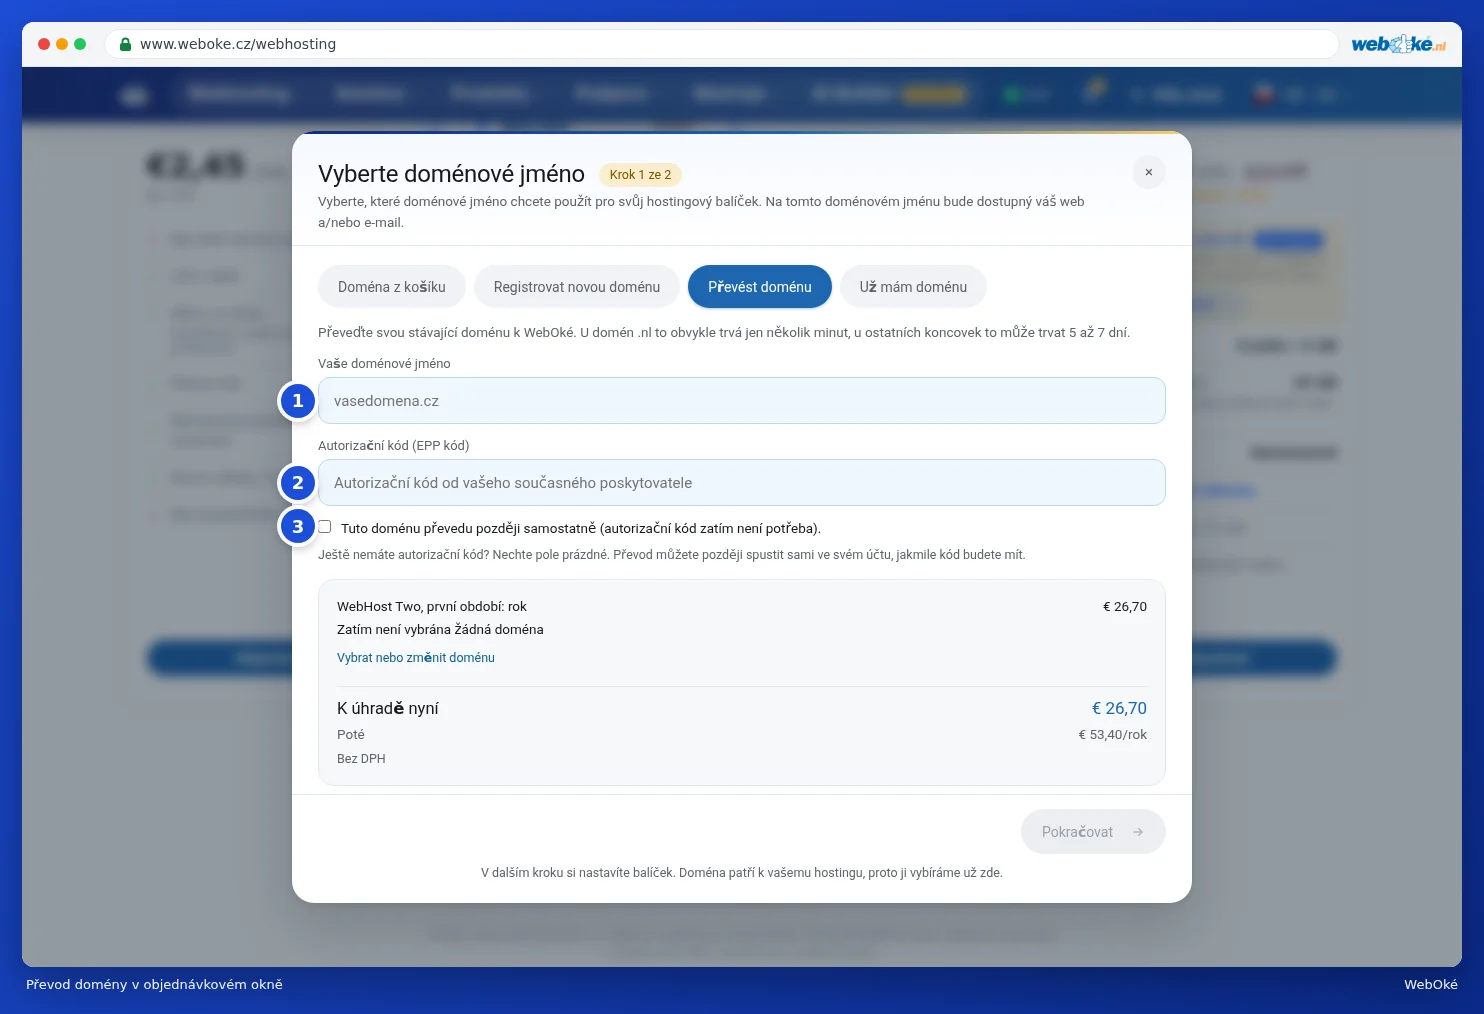Click the 'K úhradě nyní' label
This screenshot has height=1014, width=1484.
pyautogui.click(x=388, y=708)
